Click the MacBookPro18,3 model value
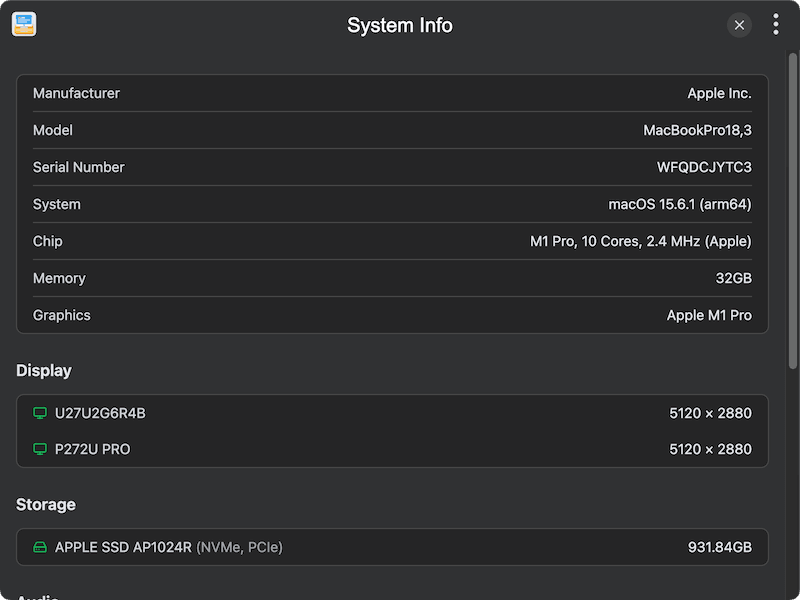Image resolution: width=800 pixels, height=600 pixels. [x=697, y=130]
